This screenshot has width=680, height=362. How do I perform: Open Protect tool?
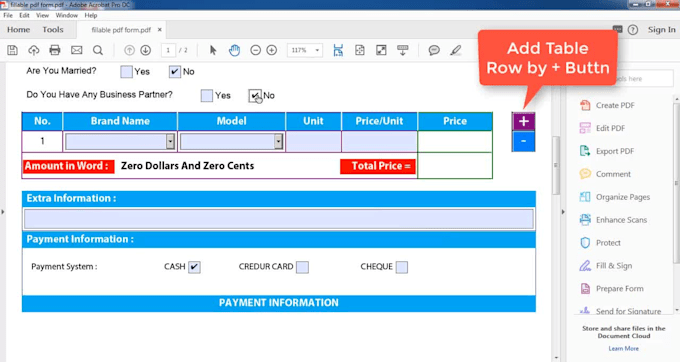click(600, 243)
